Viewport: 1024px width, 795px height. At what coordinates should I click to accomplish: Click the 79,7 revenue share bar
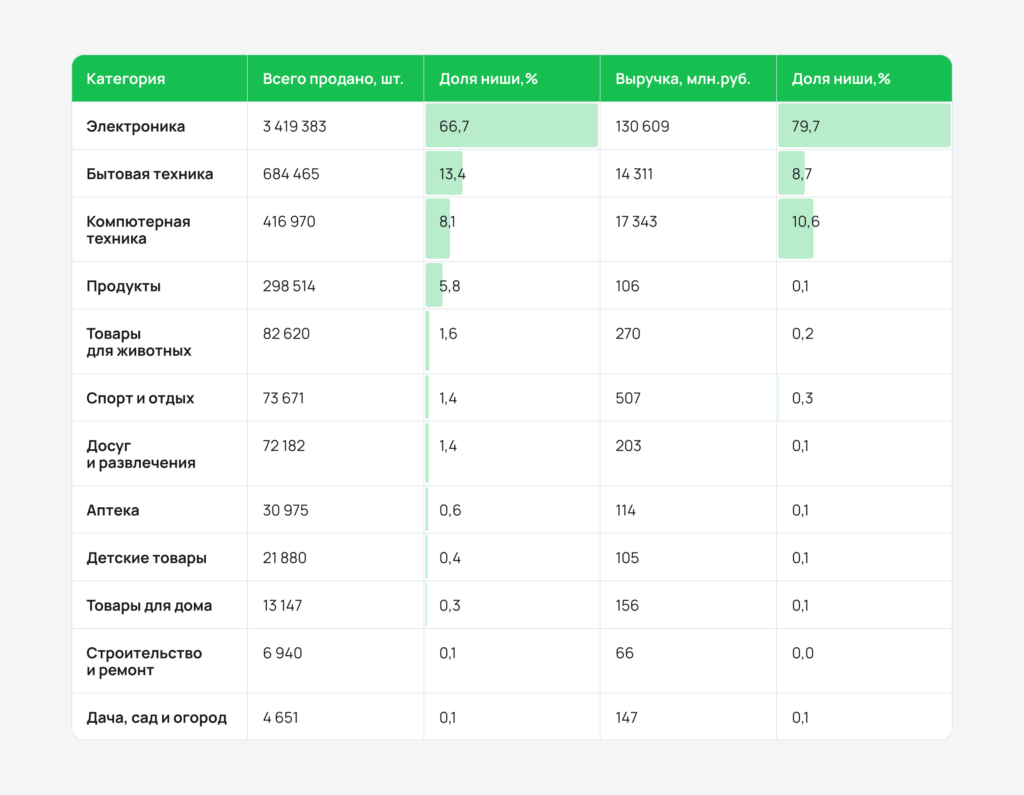[863, 126]
